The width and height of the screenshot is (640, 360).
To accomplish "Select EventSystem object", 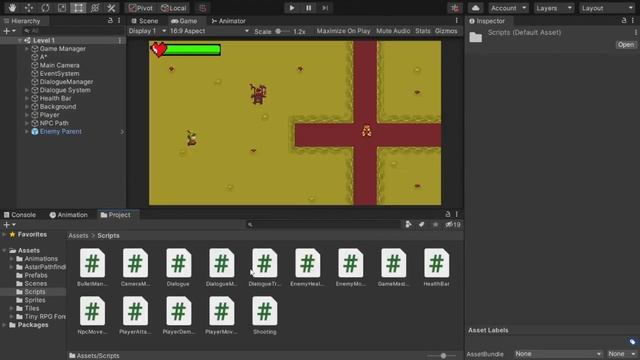I will click(x=59, y=73).
